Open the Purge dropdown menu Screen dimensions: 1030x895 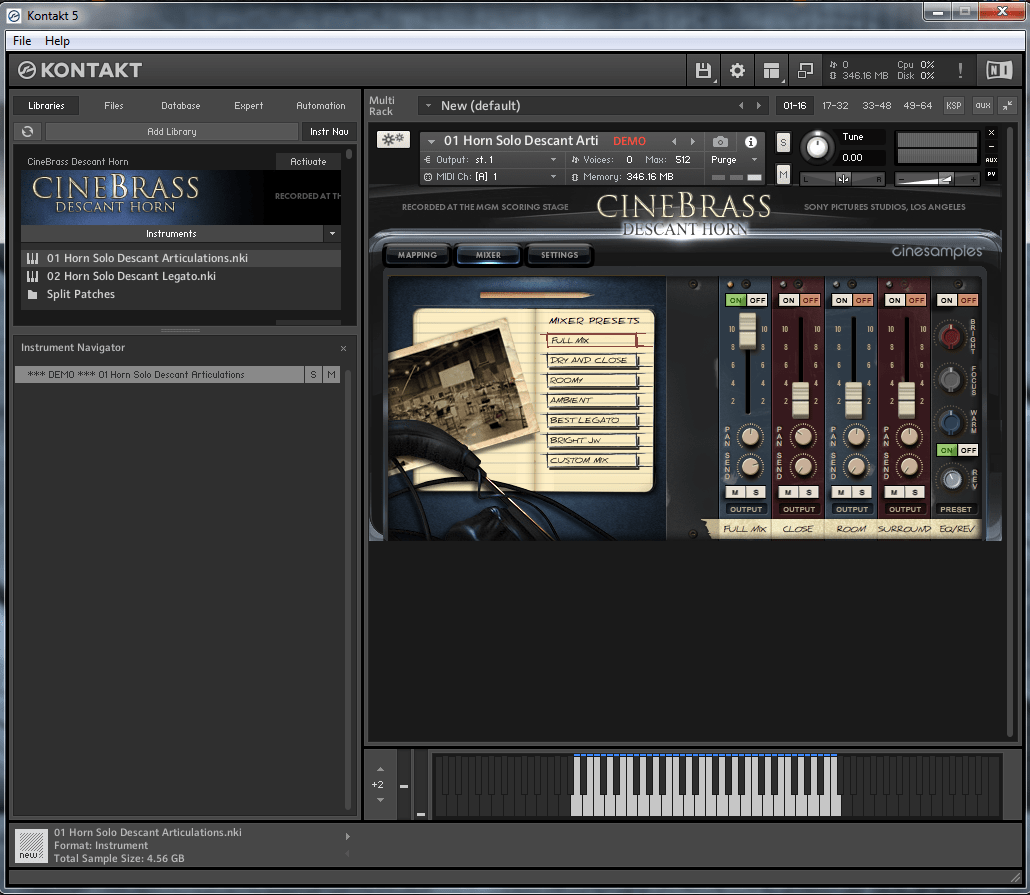point(733,160)
